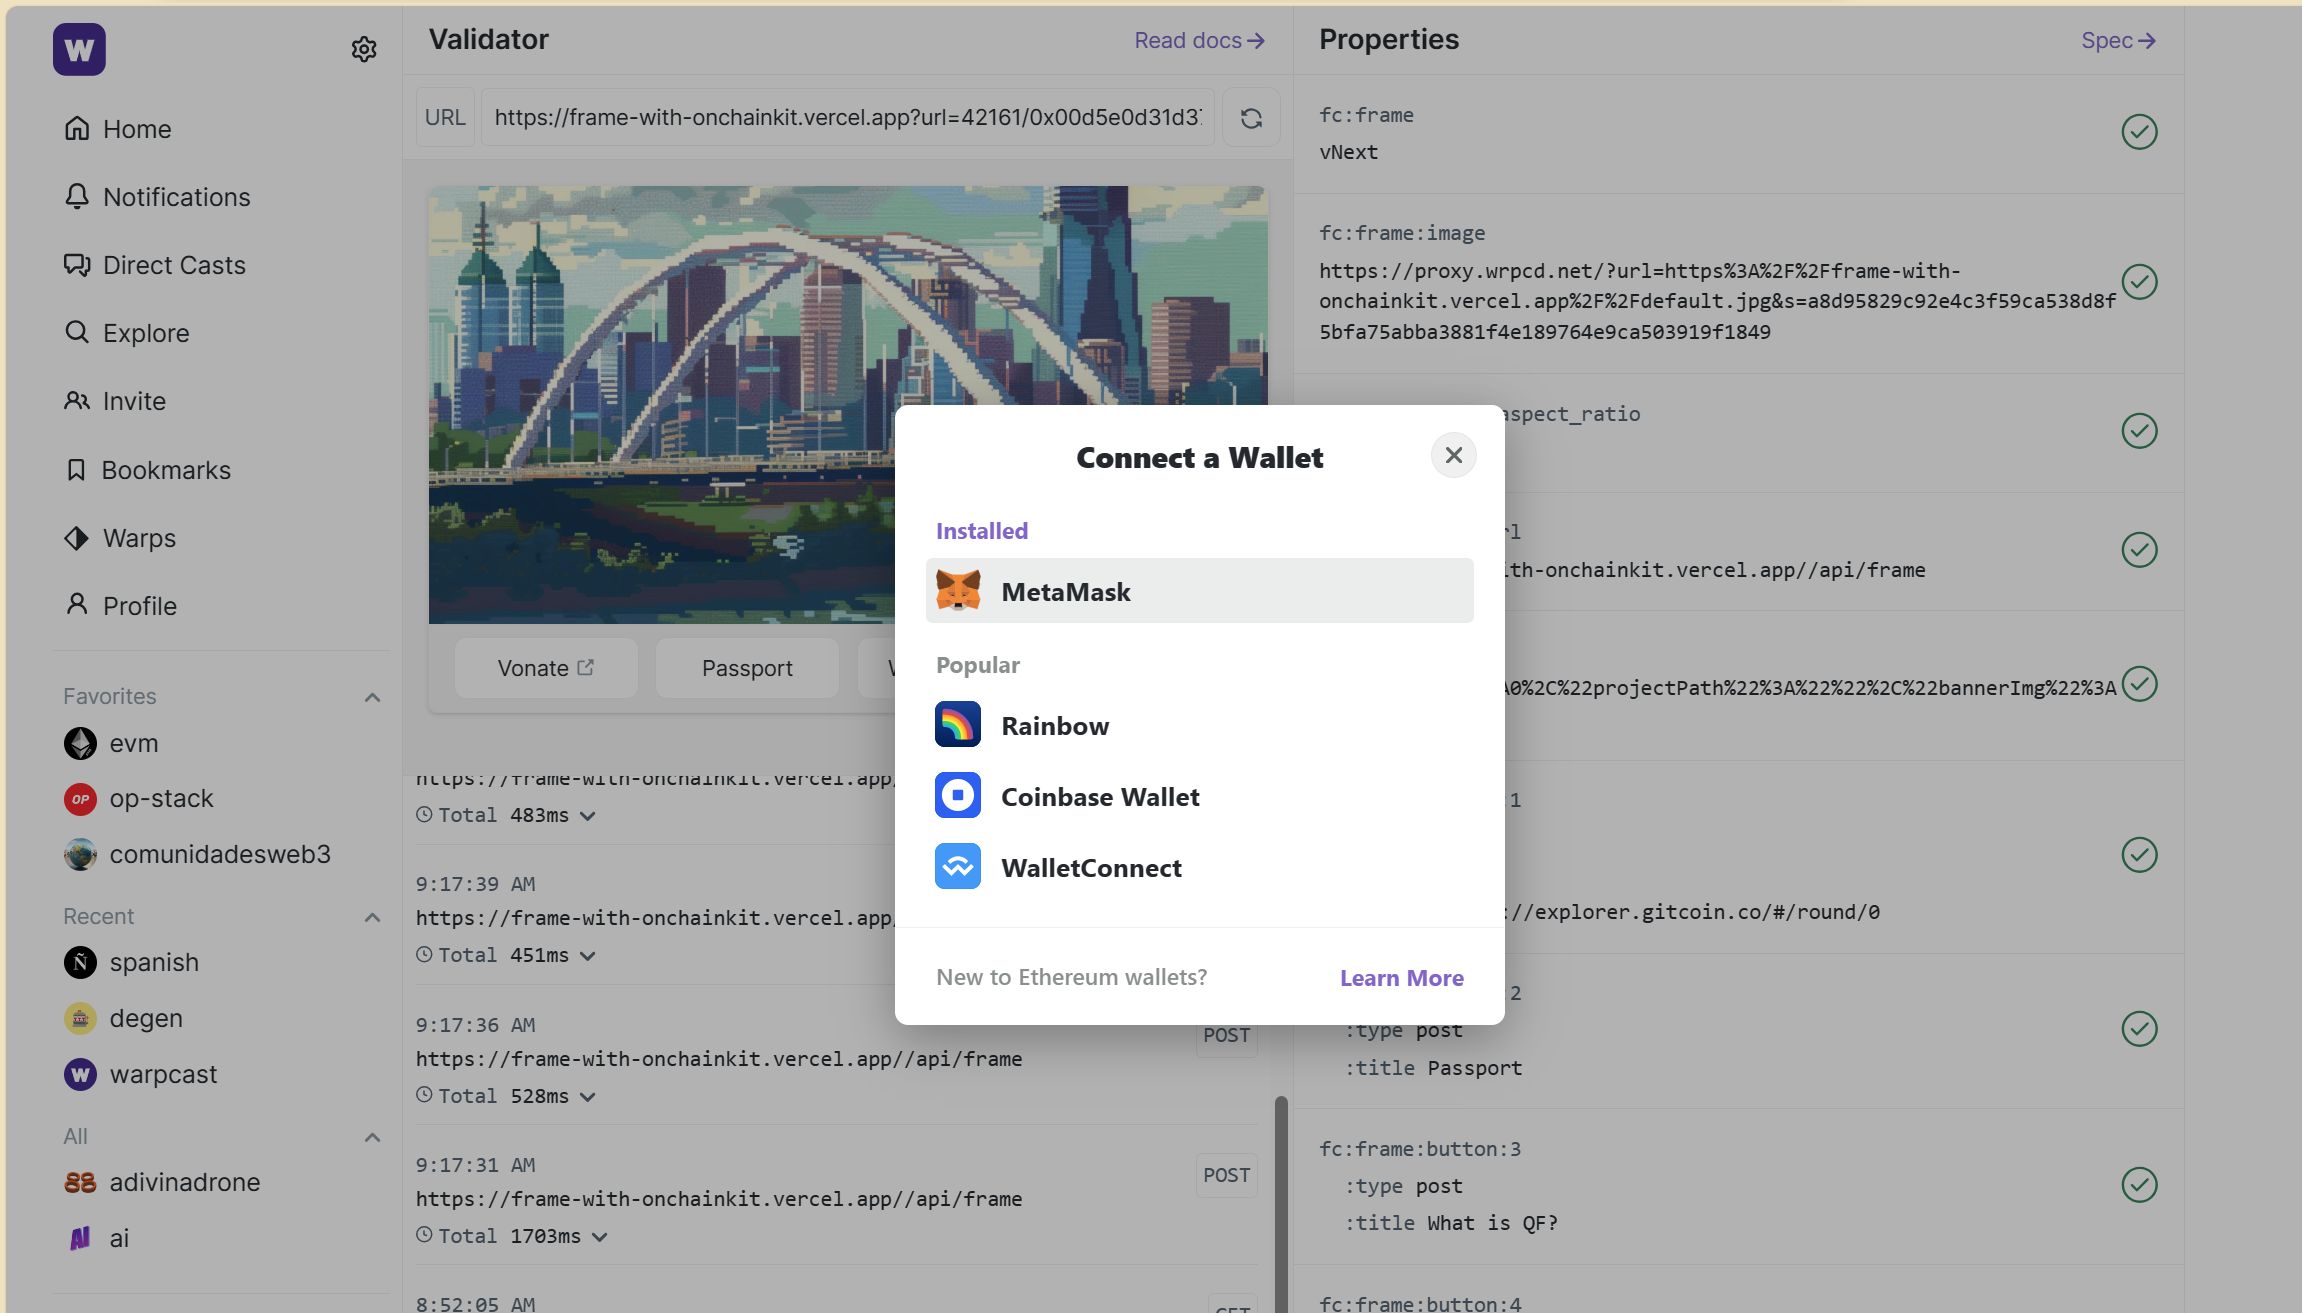Click the fc:frame validation check mark
The width and height of the screenshot is (2302, 1313).
coord(2139,132)
